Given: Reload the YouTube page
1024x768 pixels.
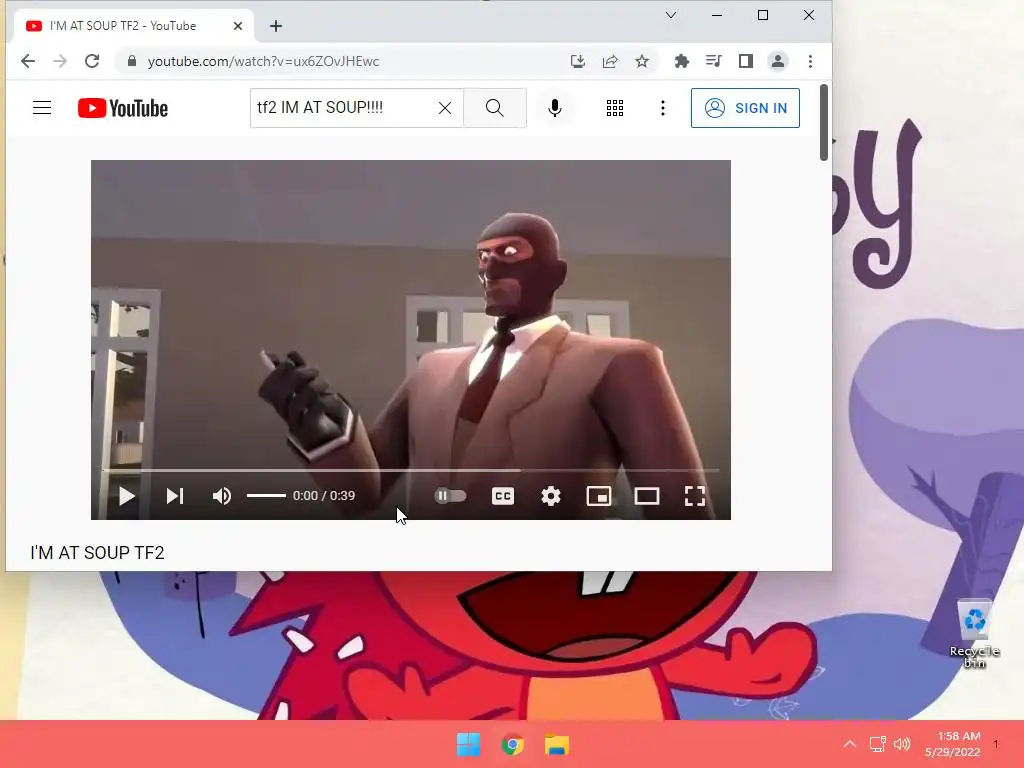Looking at the screenshot, I should (92, 61).
